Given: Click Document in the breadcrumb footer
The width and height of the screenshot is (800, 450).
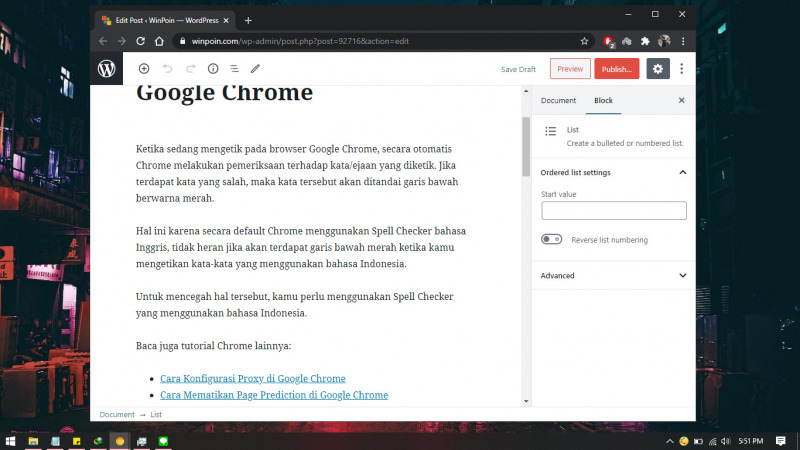Looking at the screenshot, I should click(117, 414).
